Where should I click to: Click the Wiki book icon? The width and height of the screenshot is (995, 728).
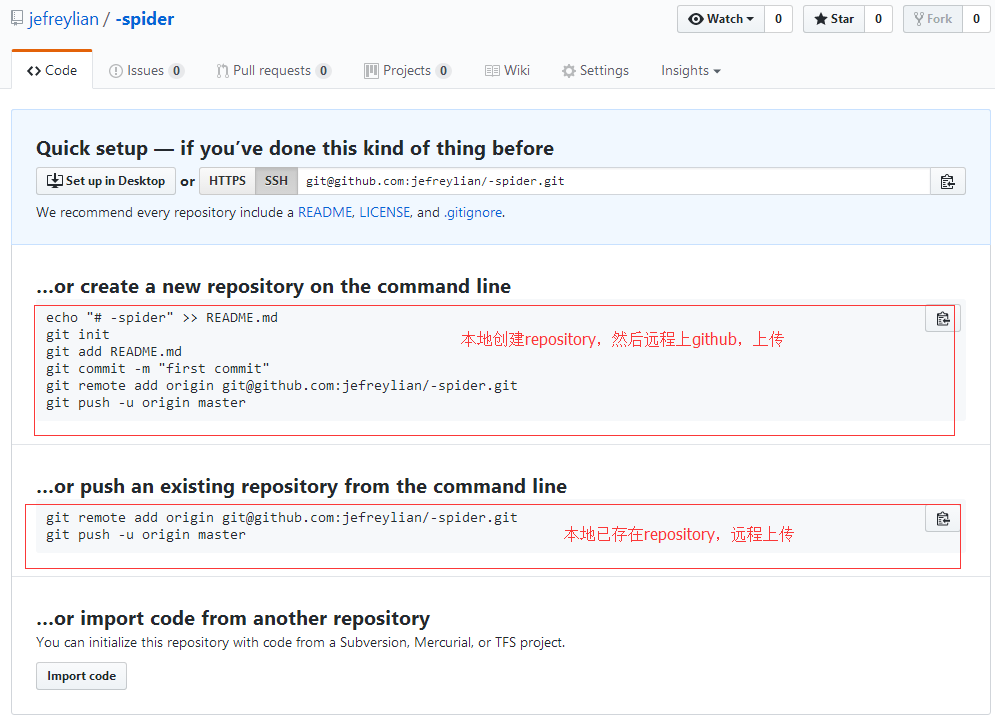click(x=492, y=71)
